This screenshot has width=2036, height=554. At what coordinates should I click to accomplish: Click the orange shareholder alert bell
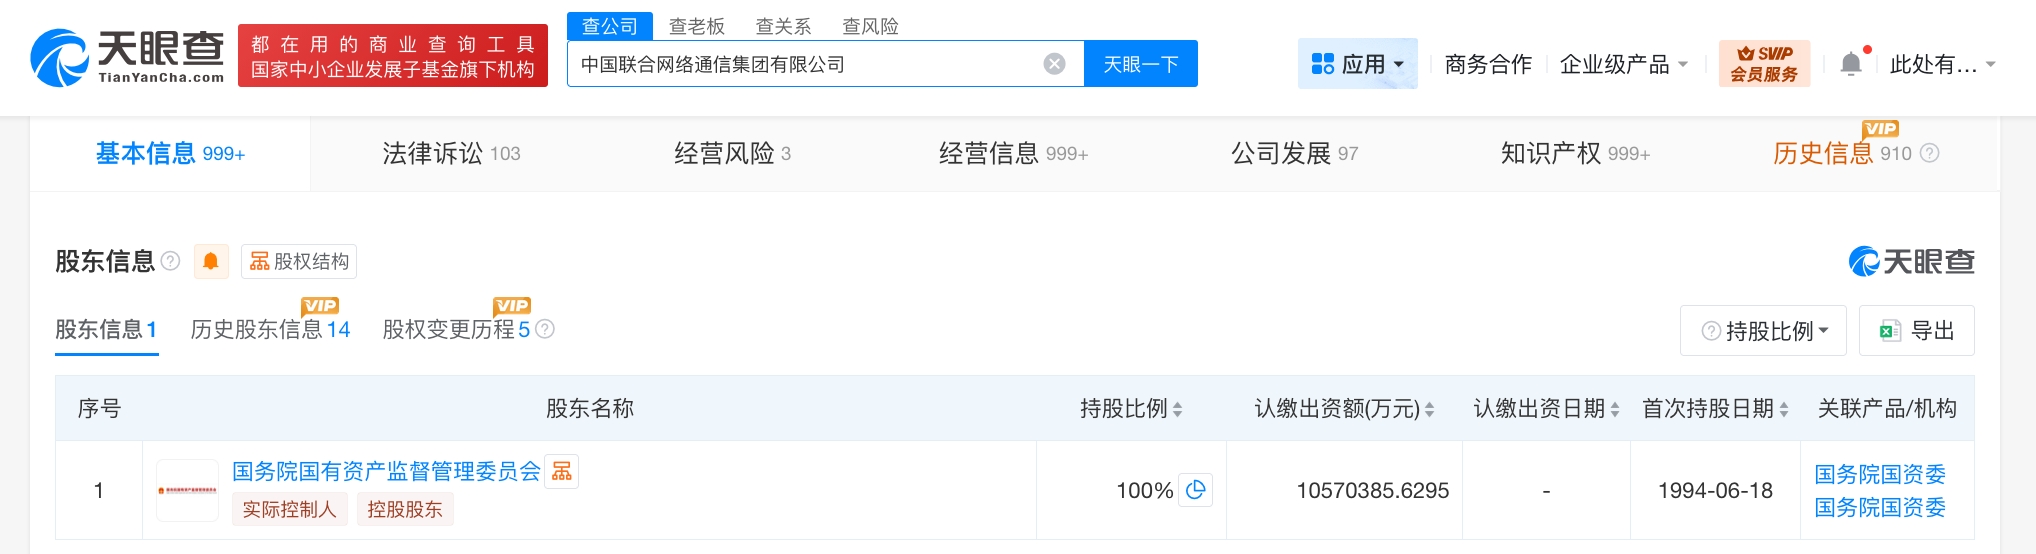click(x=211, y=261)
